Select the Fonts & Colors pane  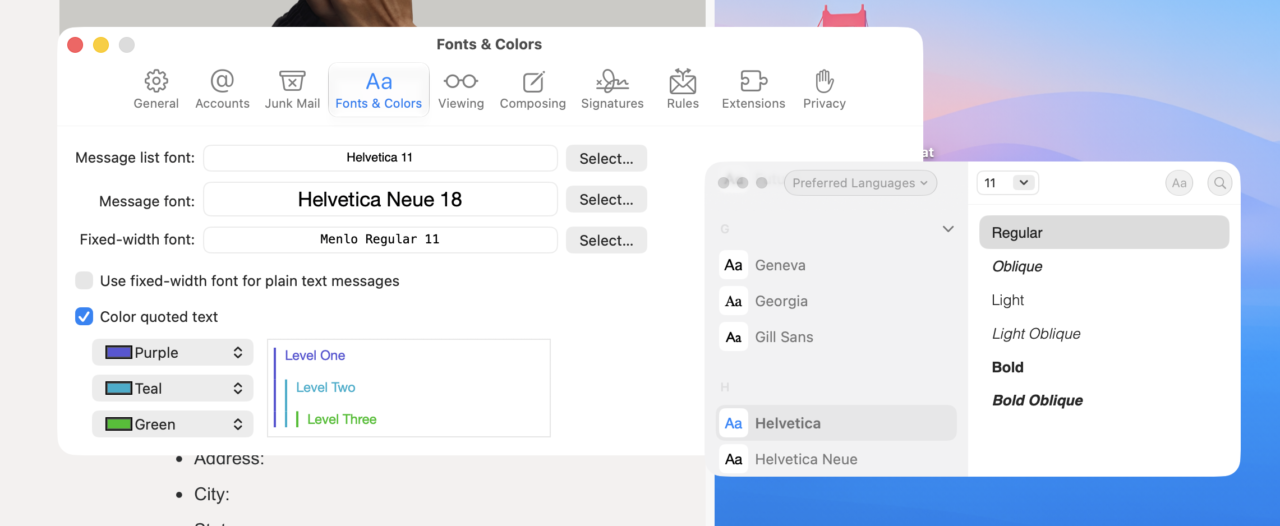379,90
